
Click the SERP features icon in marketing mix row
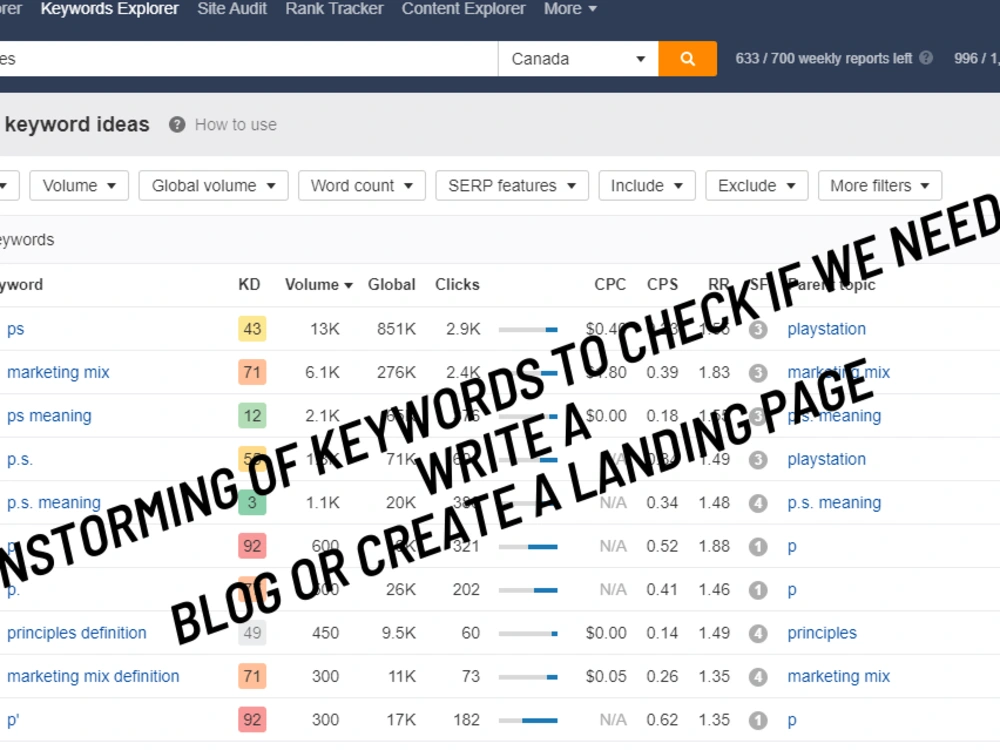pos(758,373)
